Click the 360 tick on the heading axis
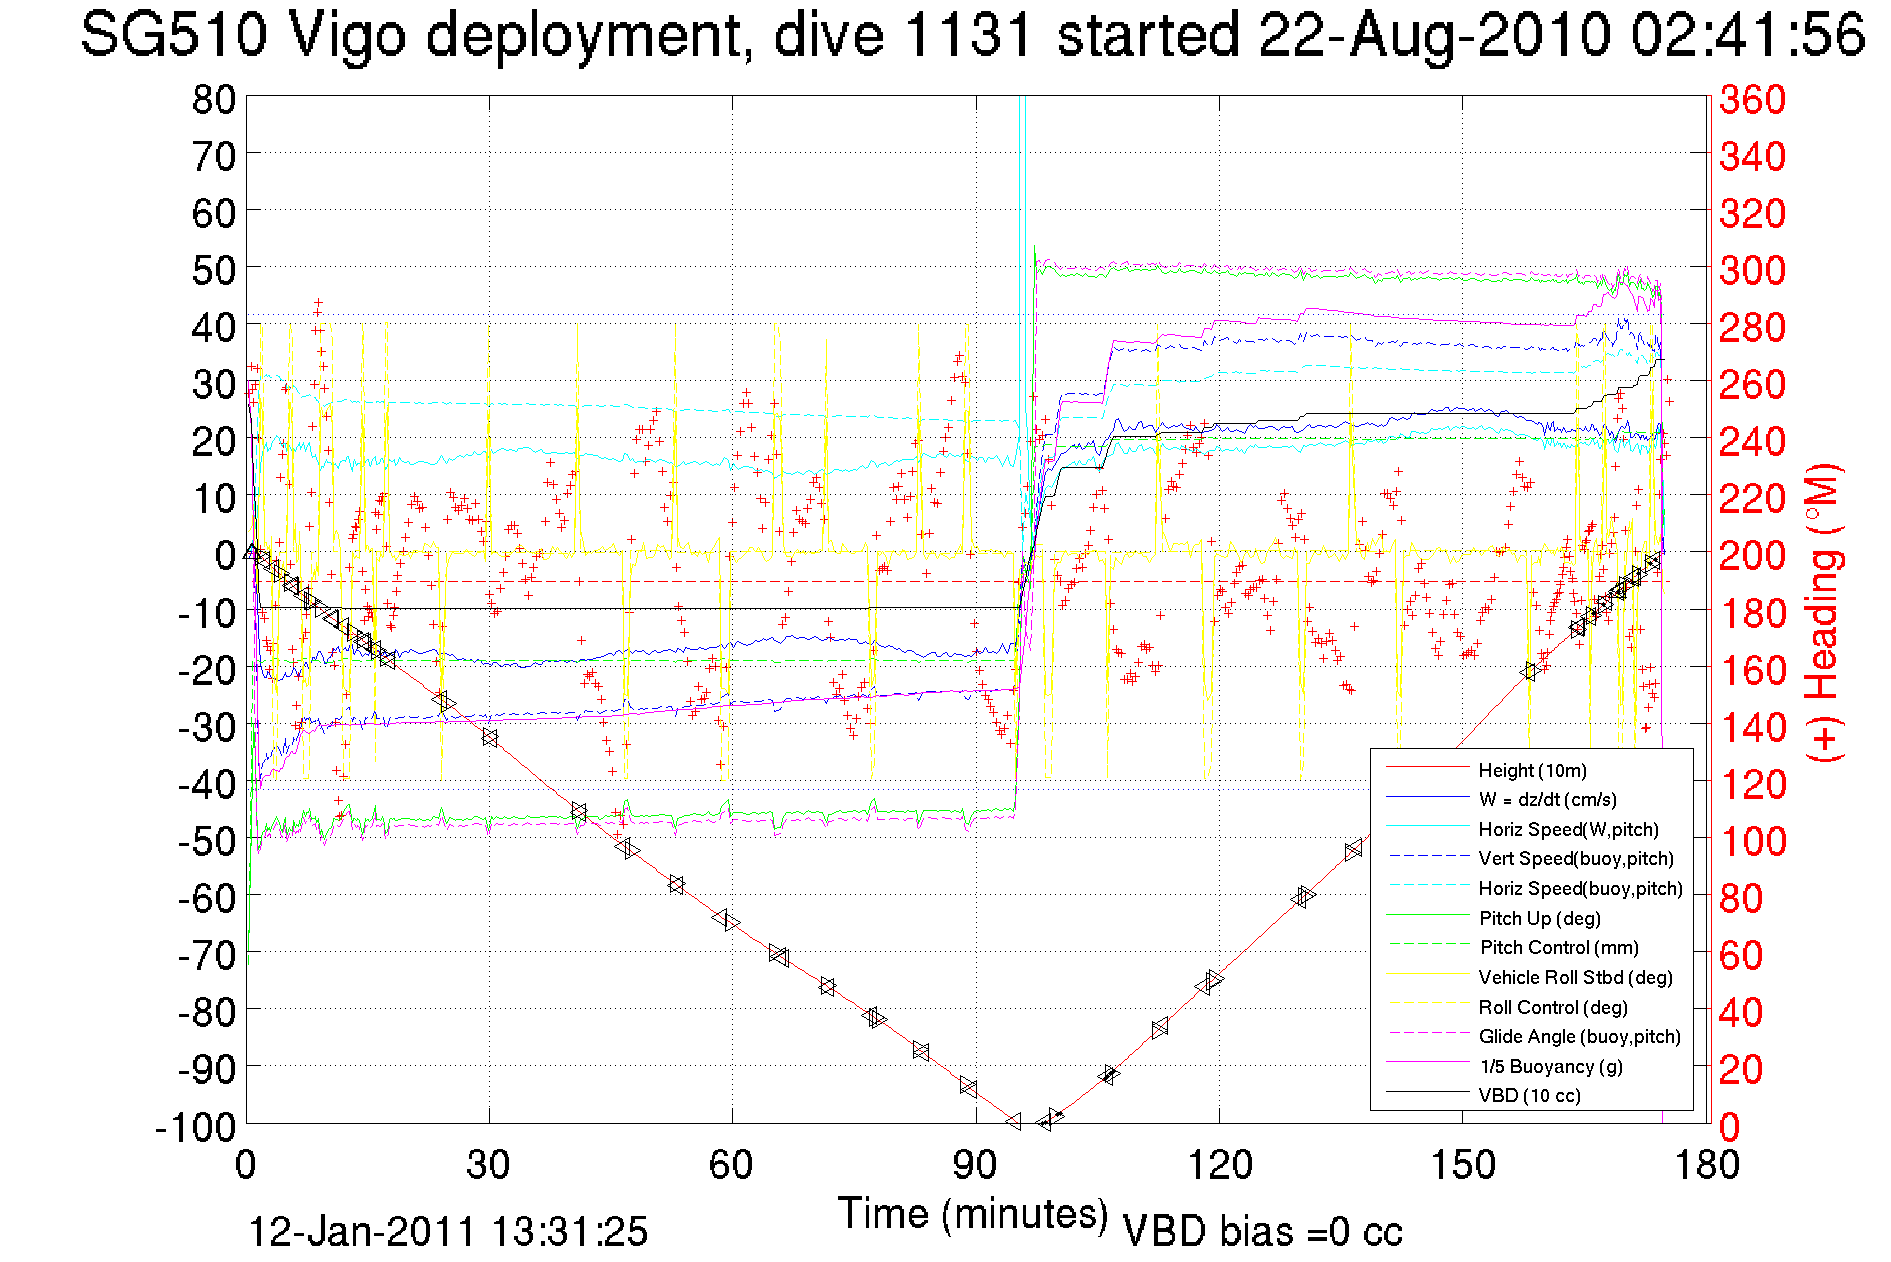The height and width of the screenshot is (1262, 1891). tap(1752, 99)
